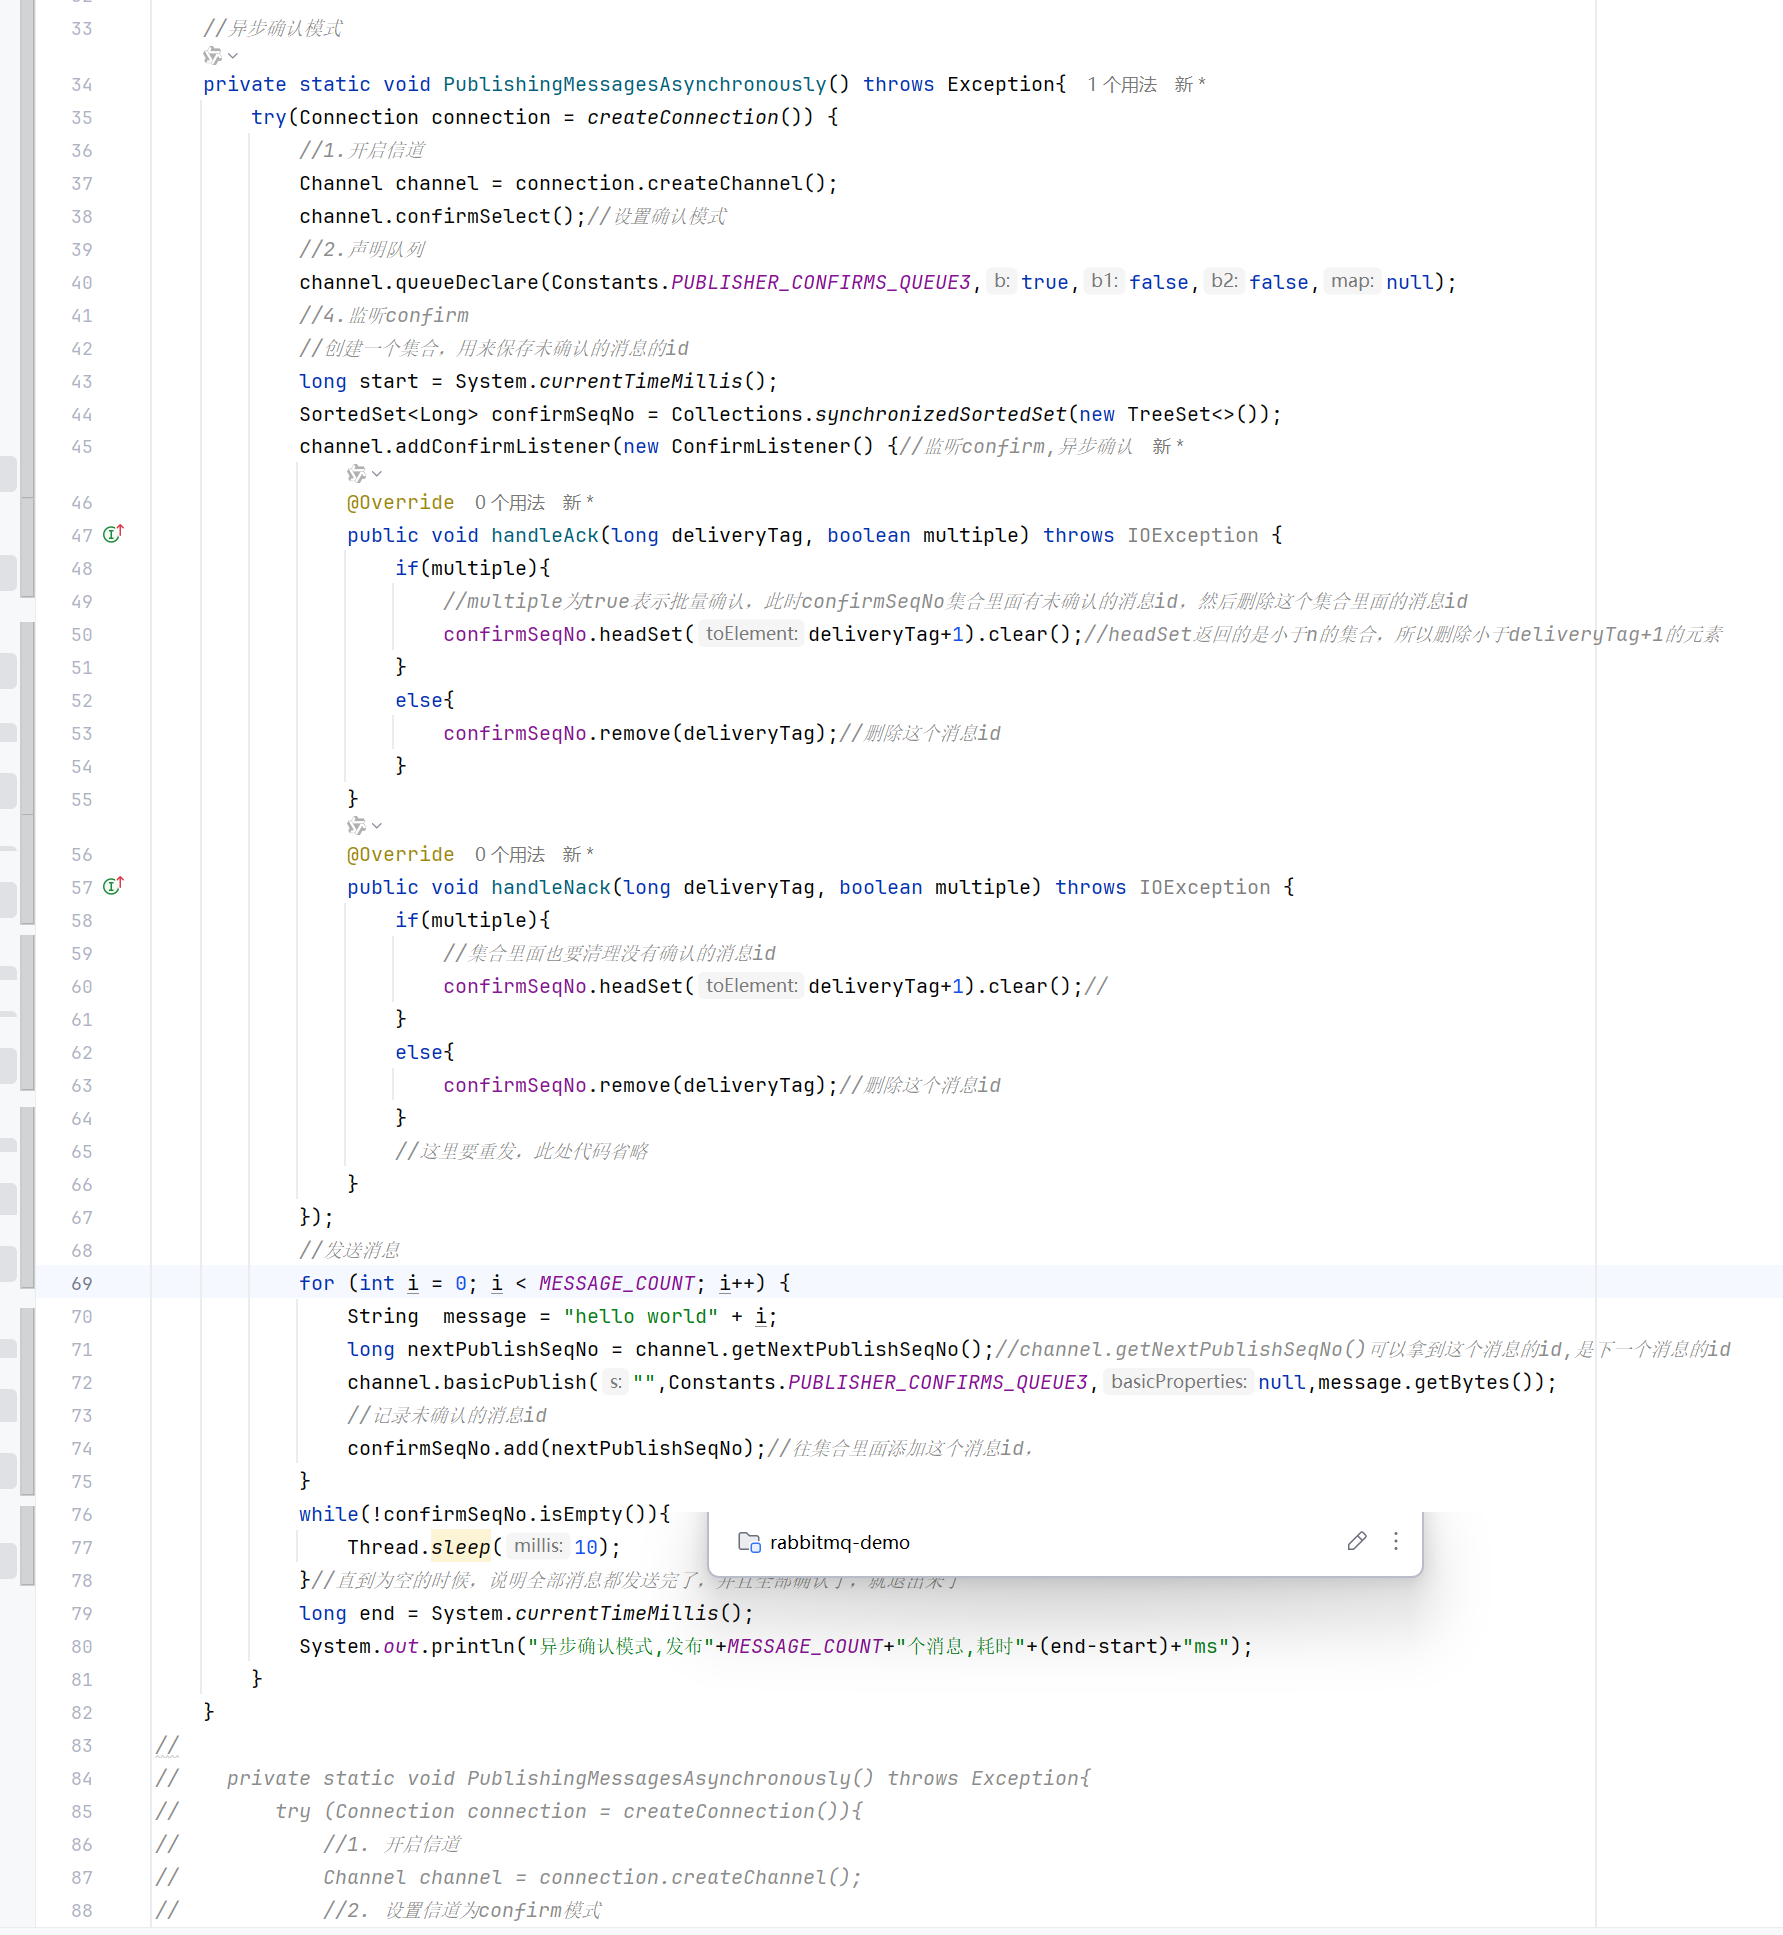
Task: Click the '新 *' hint on line 56
Action: (x=578, y=855)
